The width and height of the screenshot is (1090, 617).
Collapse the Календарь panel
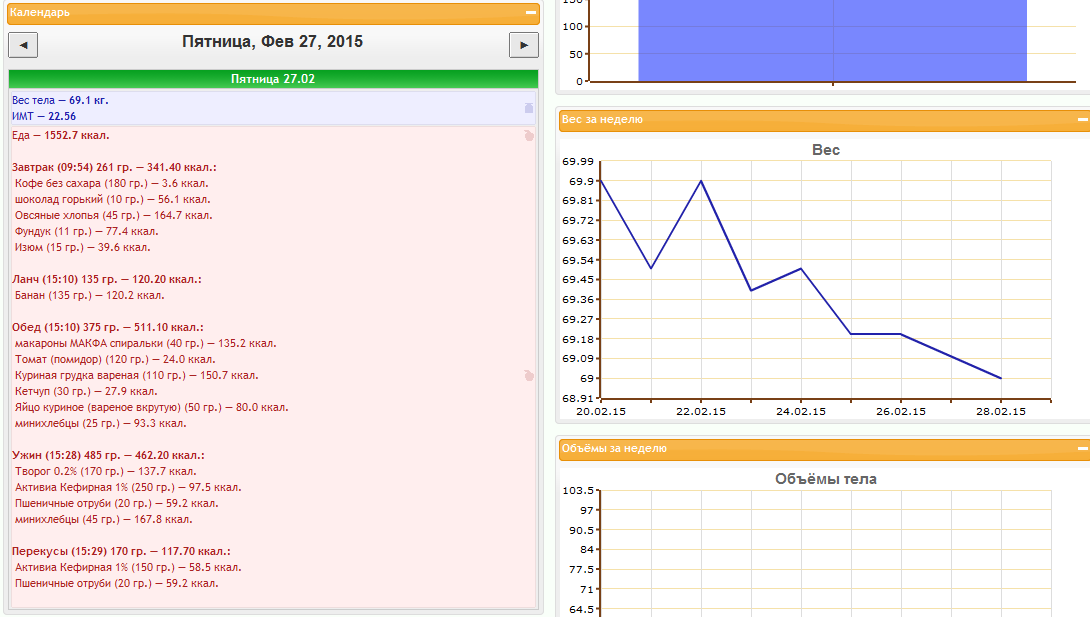pos(530,13)
